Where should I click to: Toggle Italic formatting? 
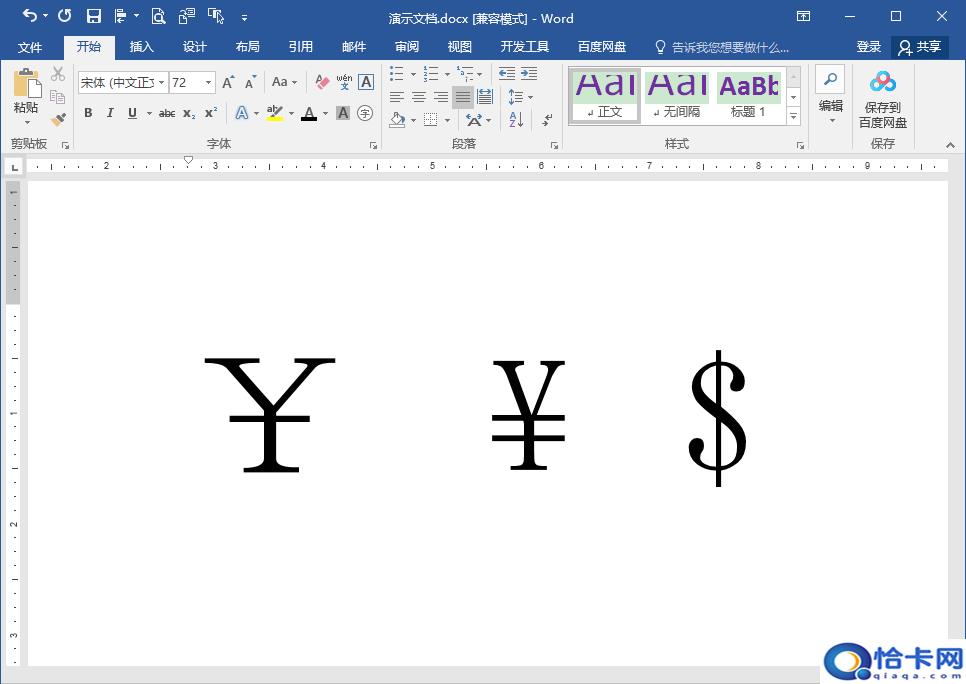[x=110, y=113]
